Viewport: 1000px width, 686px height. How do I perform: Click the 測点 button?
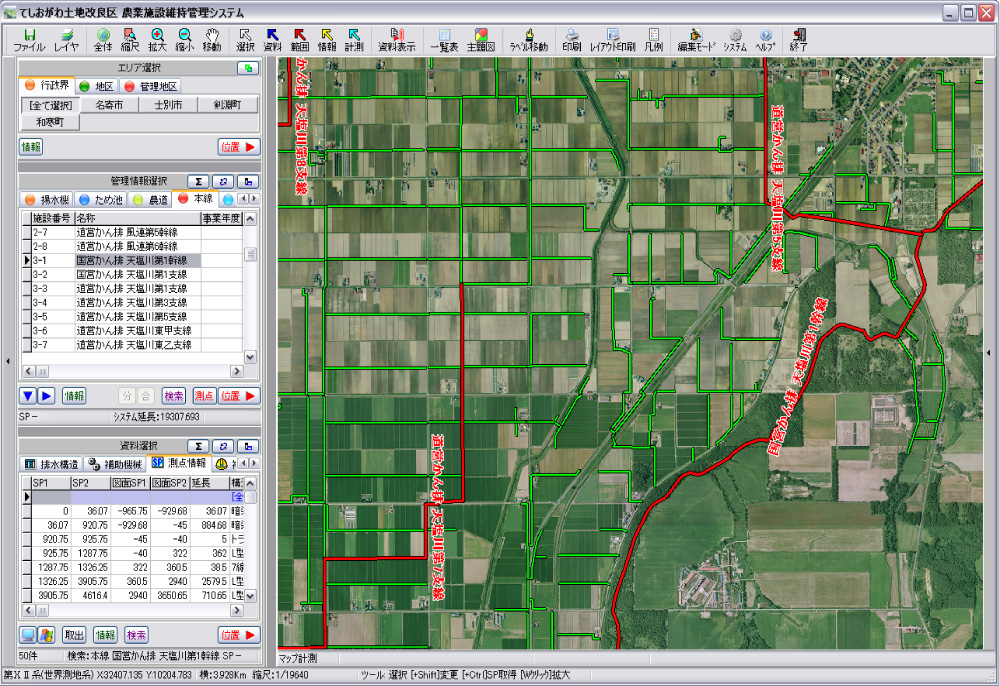pos(204,396)
